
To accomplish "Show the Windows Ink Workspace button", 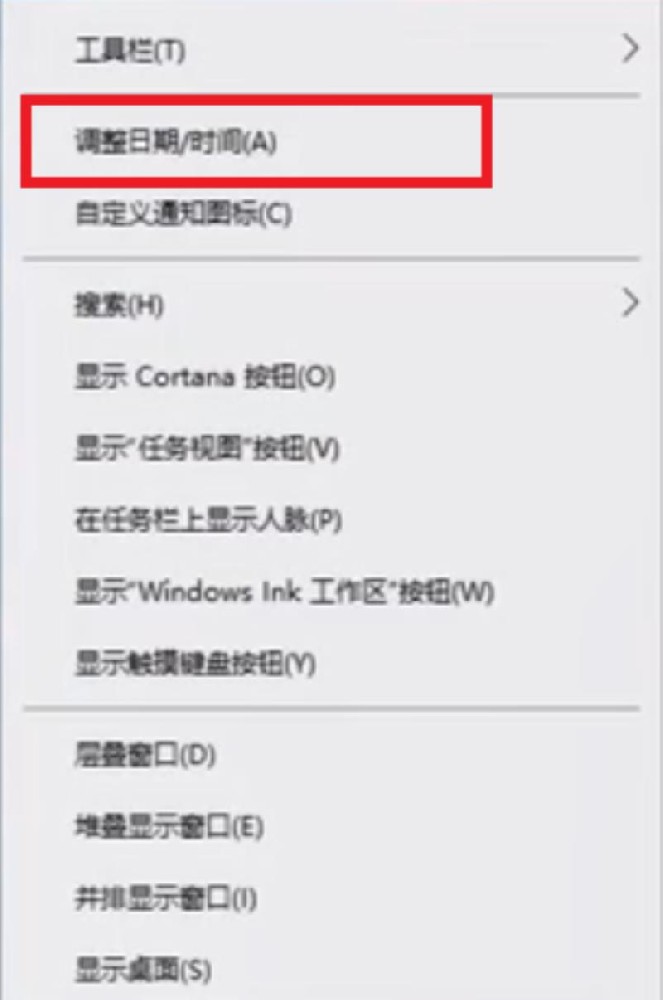I will click(x=332, y=592).
